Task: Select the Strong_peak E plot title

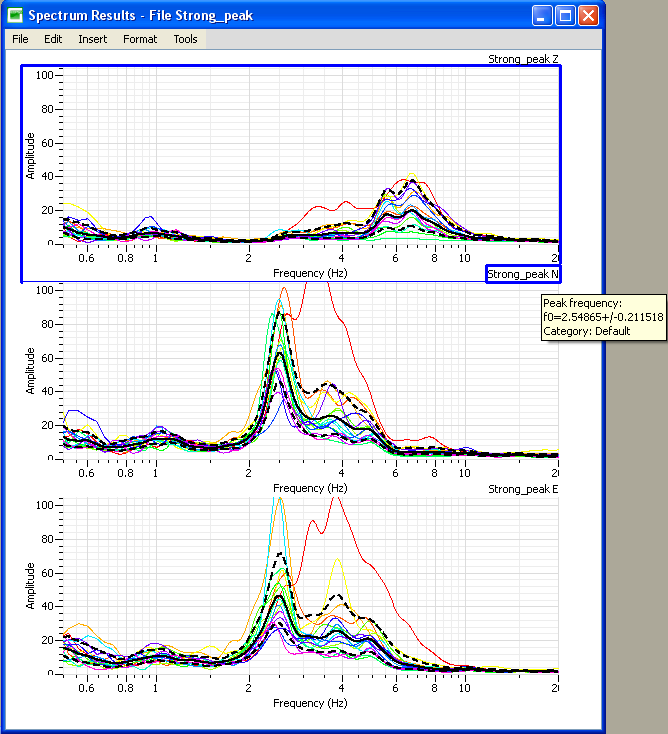Action: point(523,489)
